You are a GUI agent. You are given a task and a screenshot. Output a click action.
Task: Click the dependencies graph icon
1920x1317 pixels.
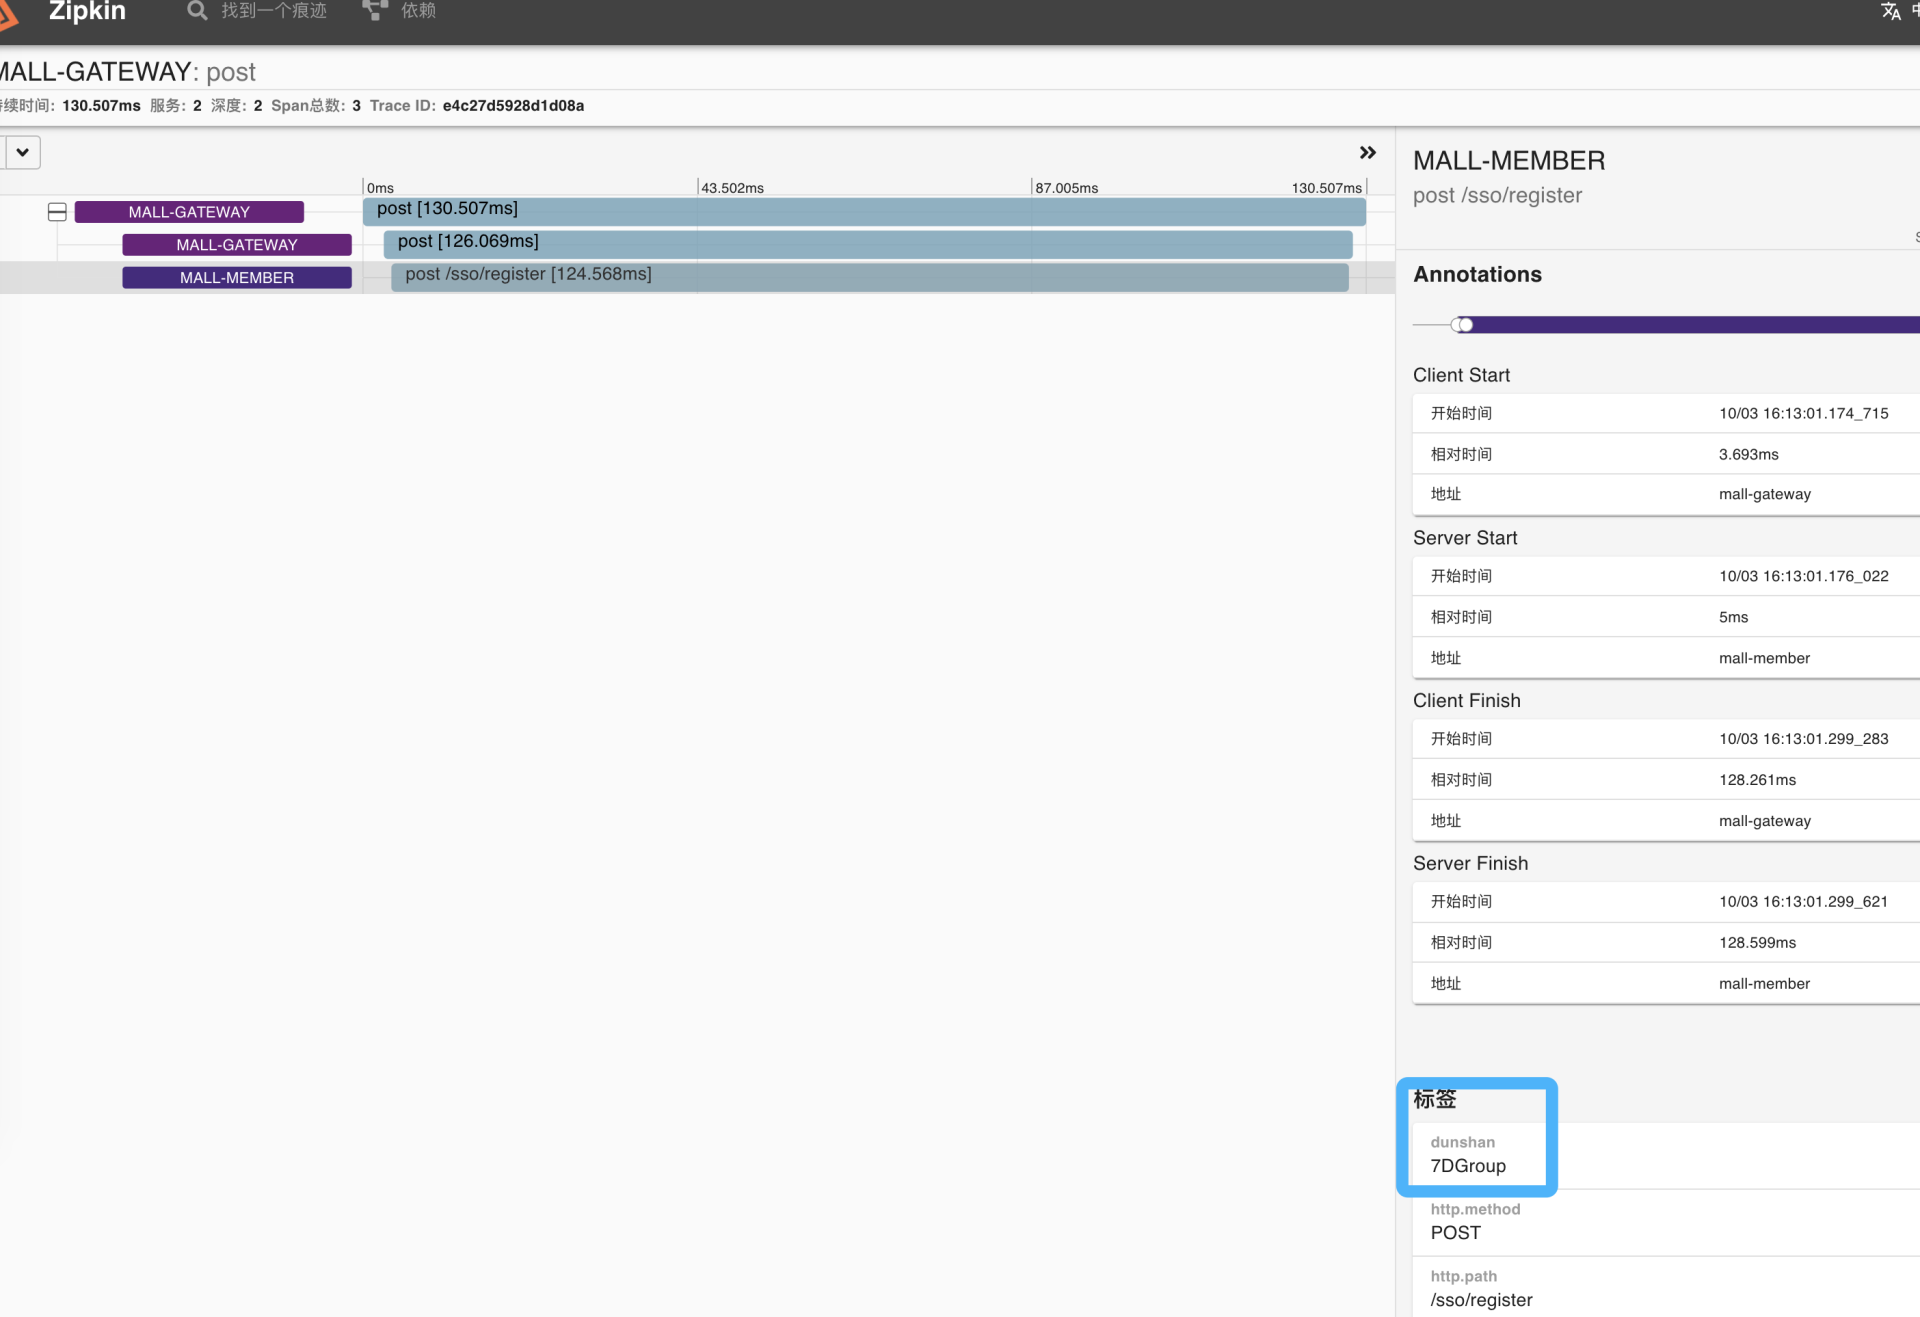[x=375, y=11]
